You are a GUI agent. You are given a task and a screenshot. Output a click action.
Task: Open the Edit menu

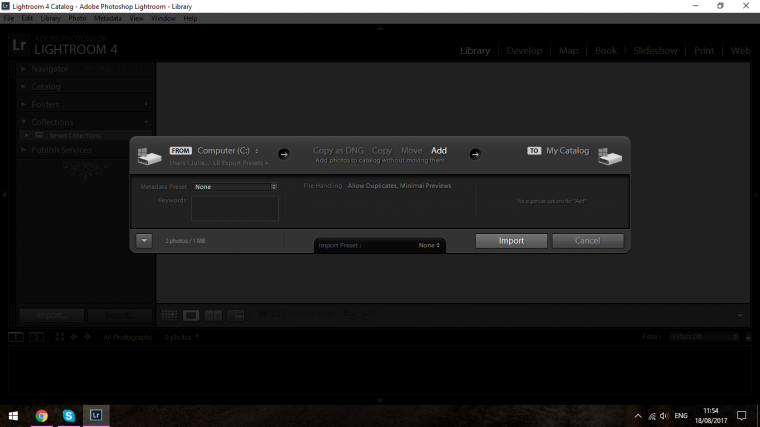(x=27, y=18)
